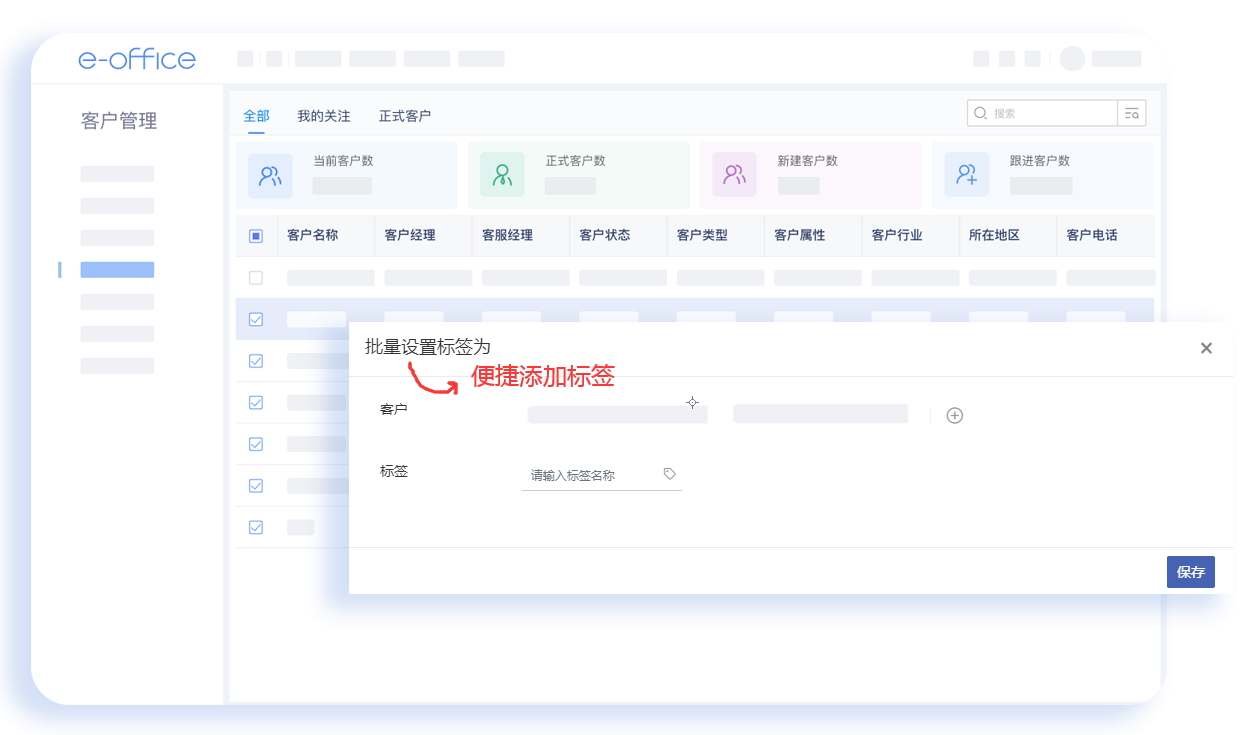Click the 保存 button
The image size is (1258, 735).
click(1190, 572)
